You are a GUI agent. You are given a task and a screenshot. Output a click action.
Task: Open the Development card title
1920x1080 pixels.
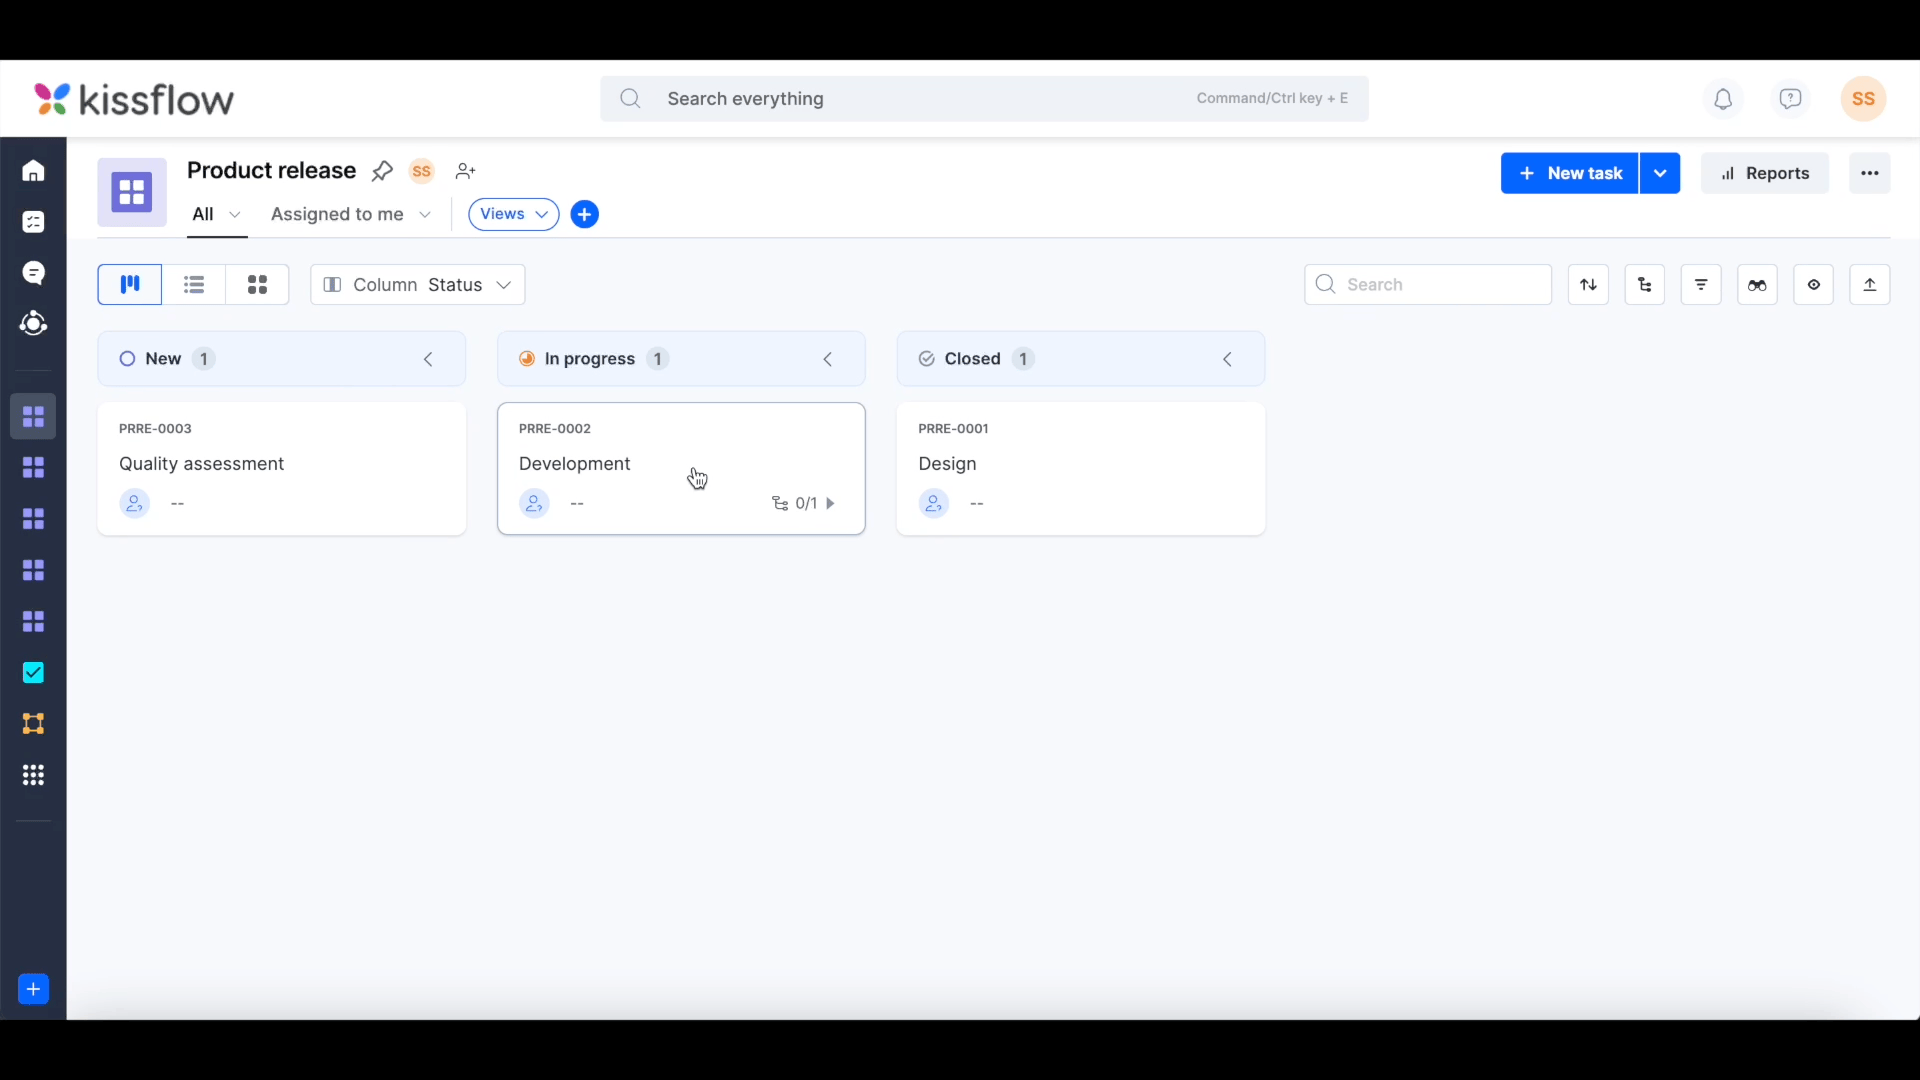pyautogui.click(x=574, y=464)
